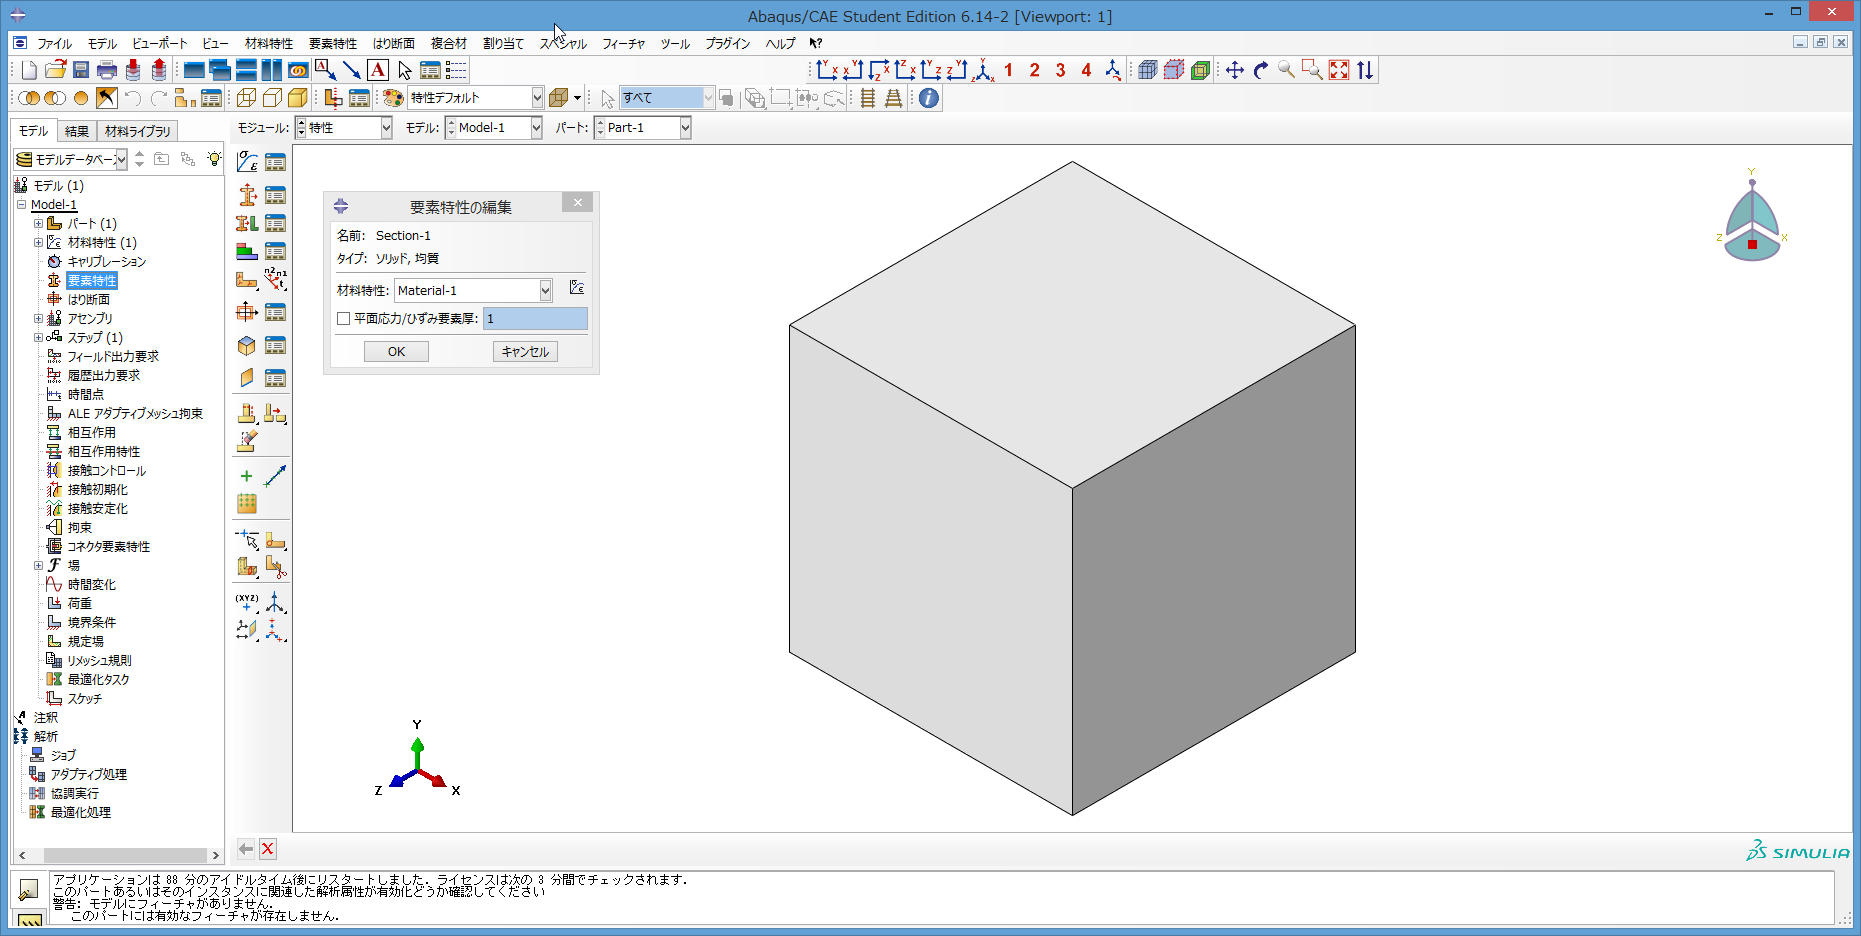Open the Part-1 dropdown in context bar
Image resolution: width=1861 pixels, height=936 pixels.
click(x=685, y=128)
